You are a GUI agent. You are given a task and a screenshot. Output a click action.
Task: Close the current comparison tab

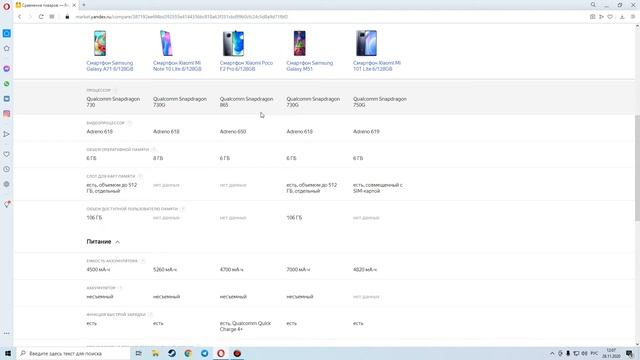(x=74, y=5)
